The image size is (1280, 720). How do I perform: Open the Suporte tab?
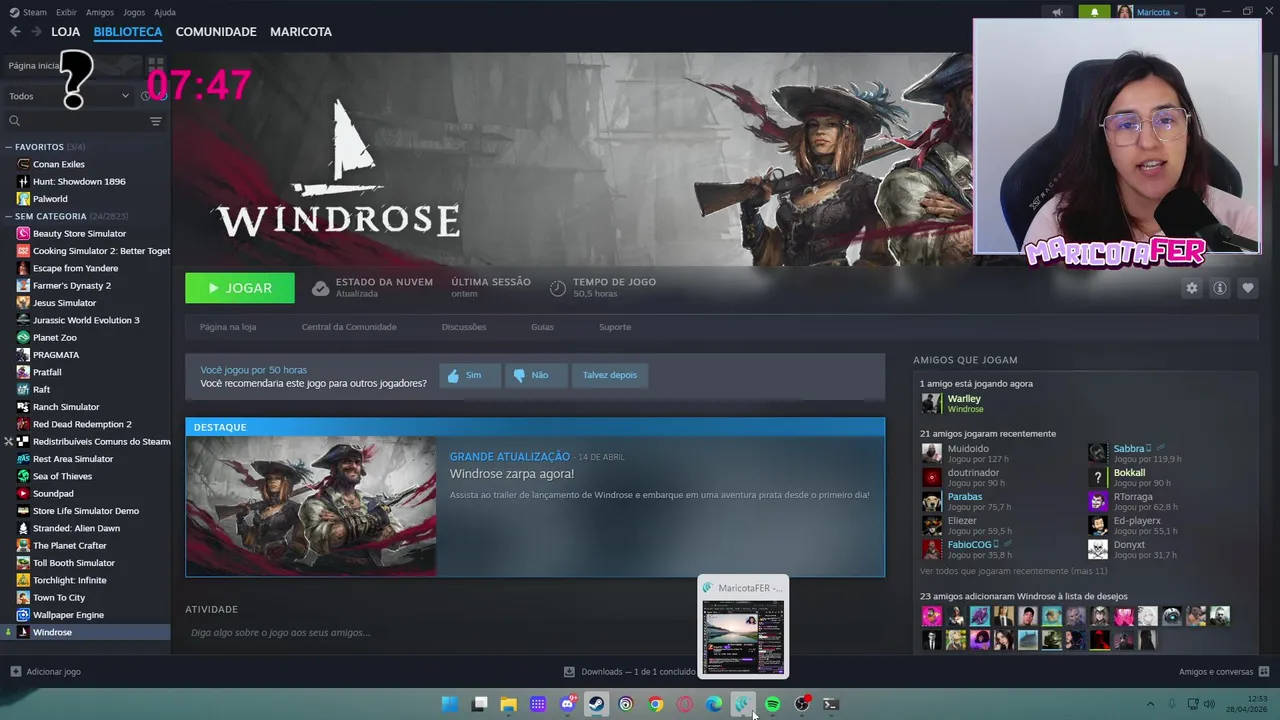[x=615, y=327]
